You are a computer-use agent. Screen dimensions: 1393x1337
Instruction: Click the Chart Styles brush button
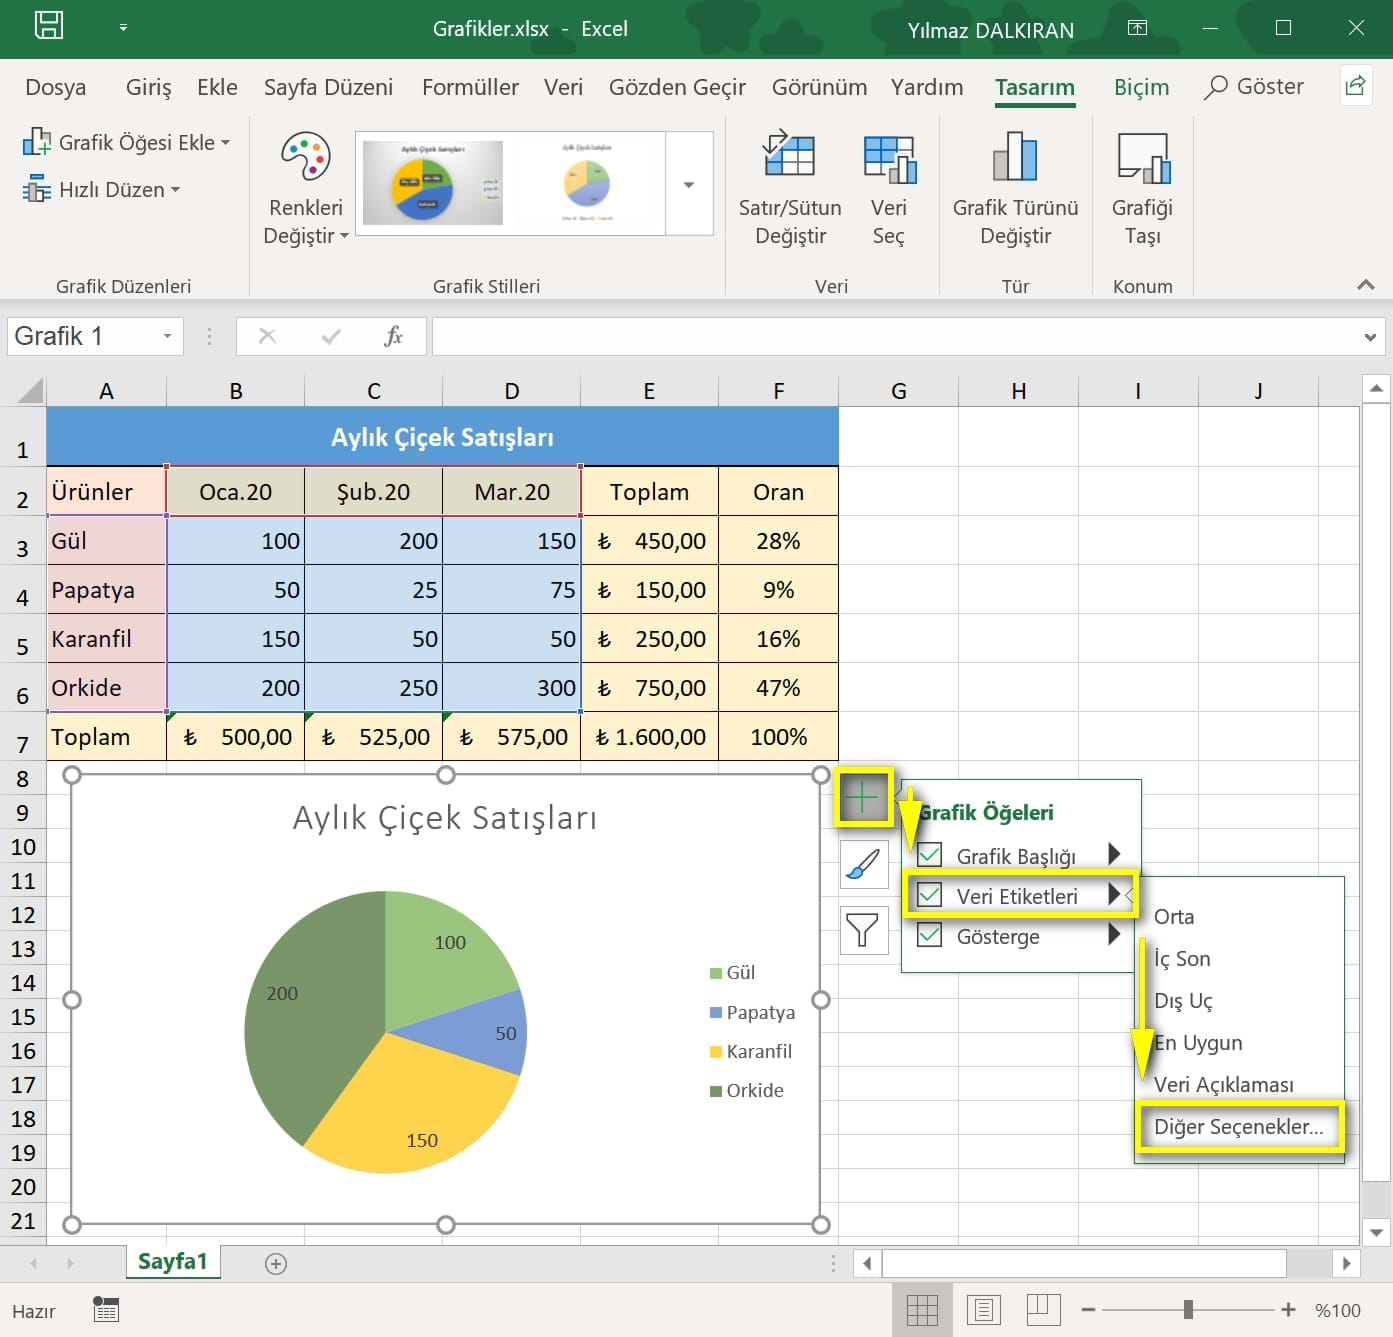pyautogui.click(x=864, y=863)
